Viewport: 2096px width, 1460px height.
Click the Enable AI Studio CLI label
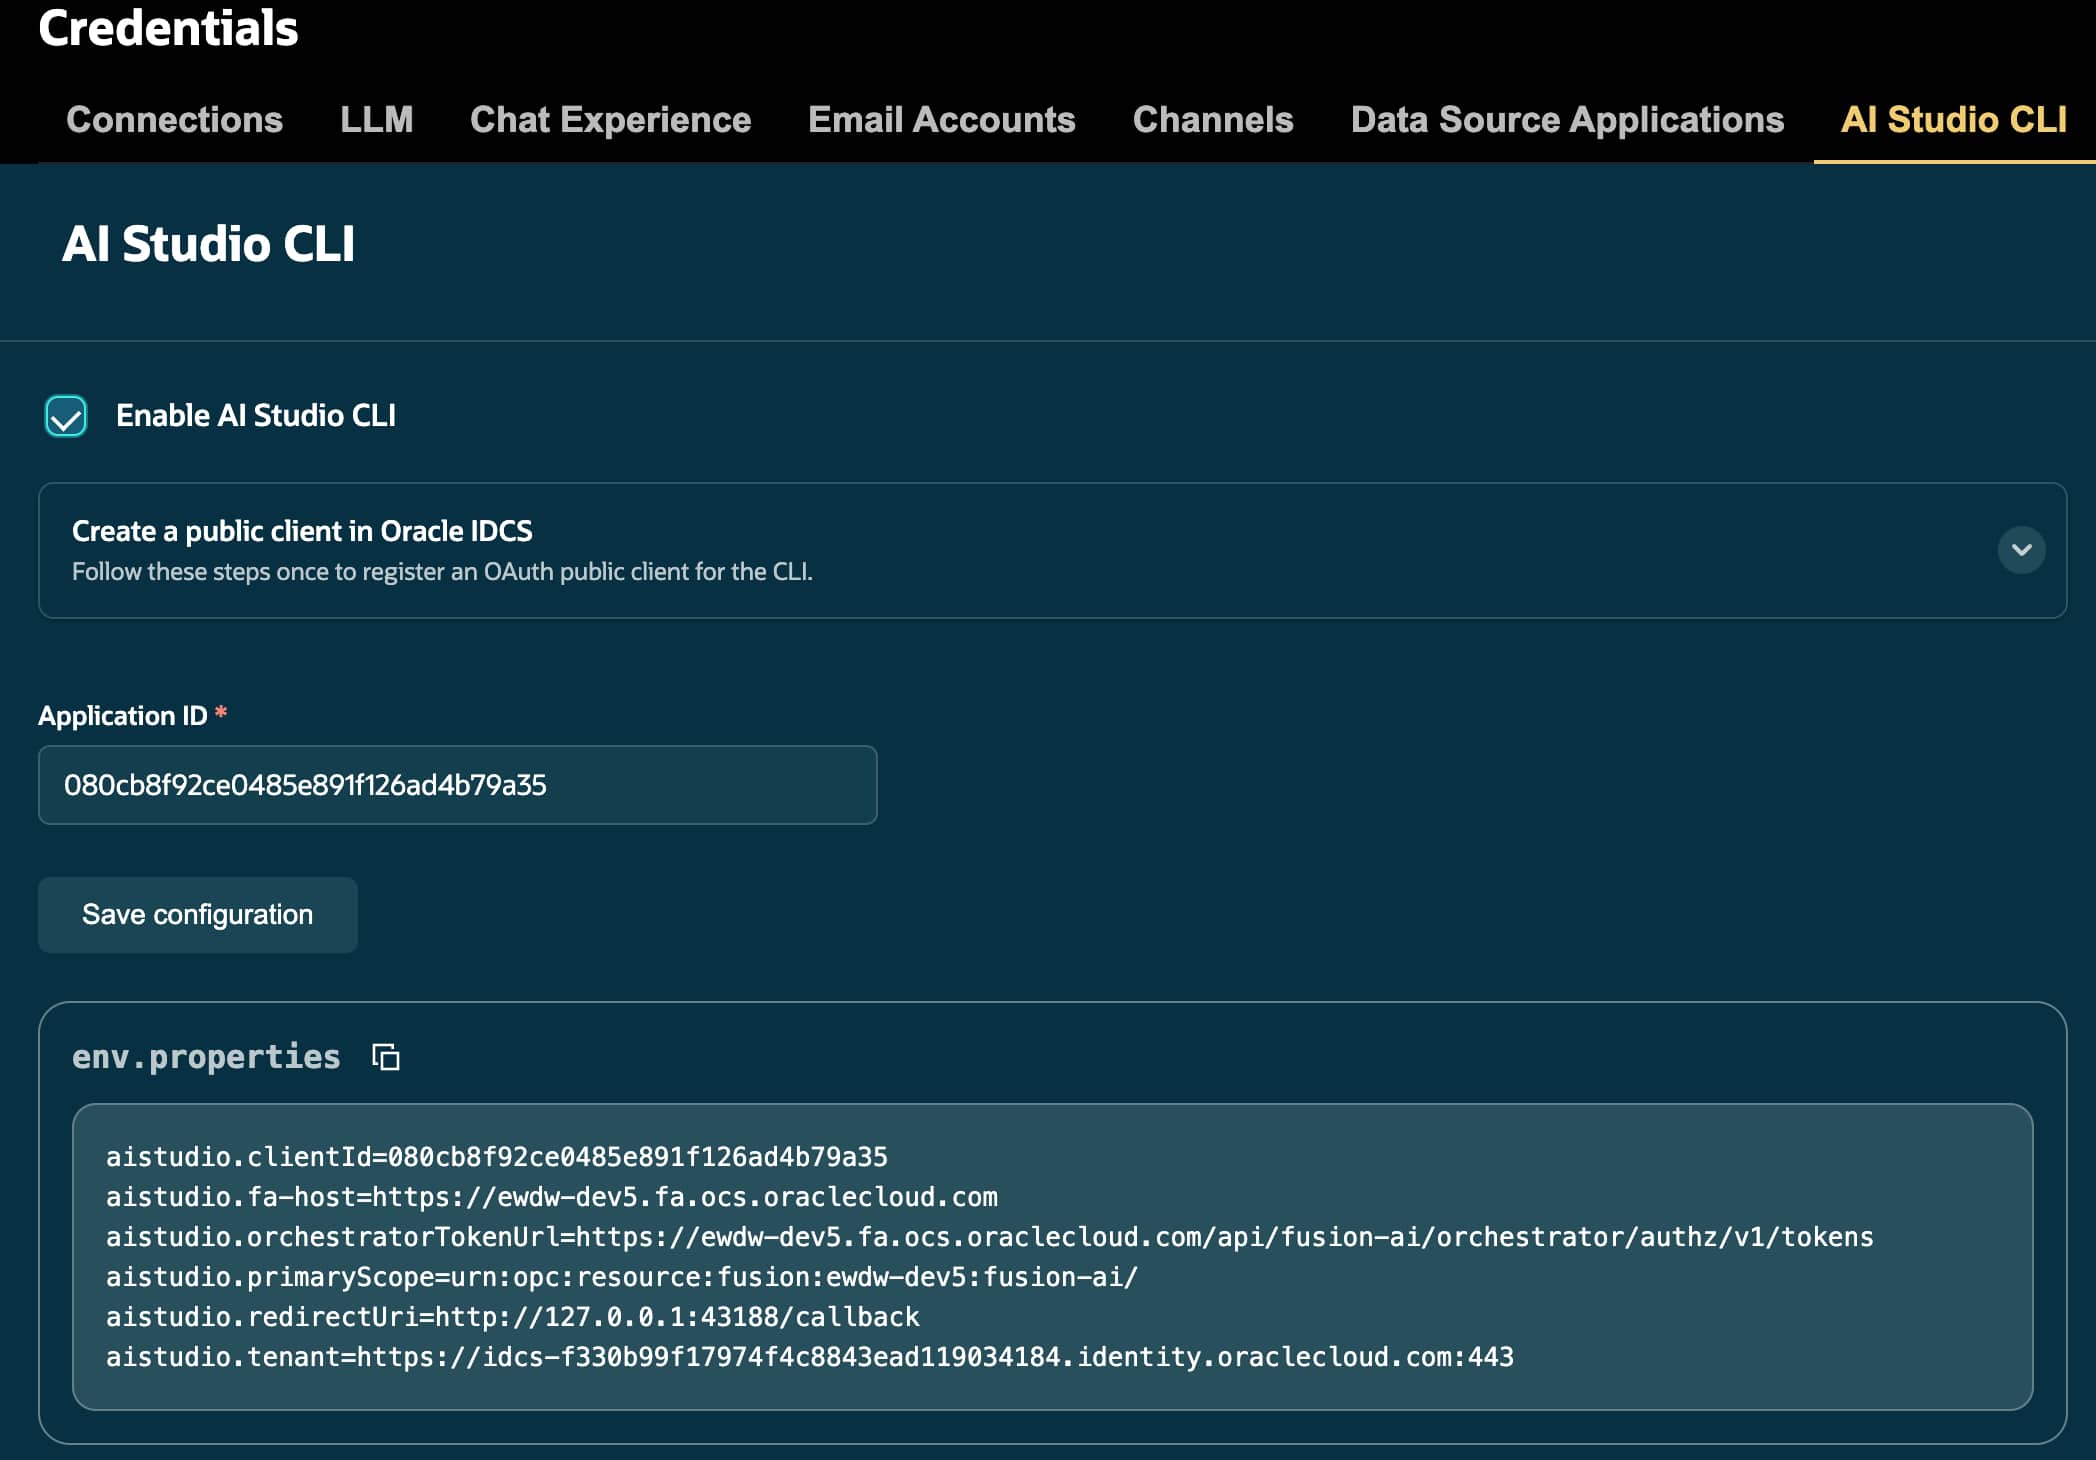pos(256,416)
